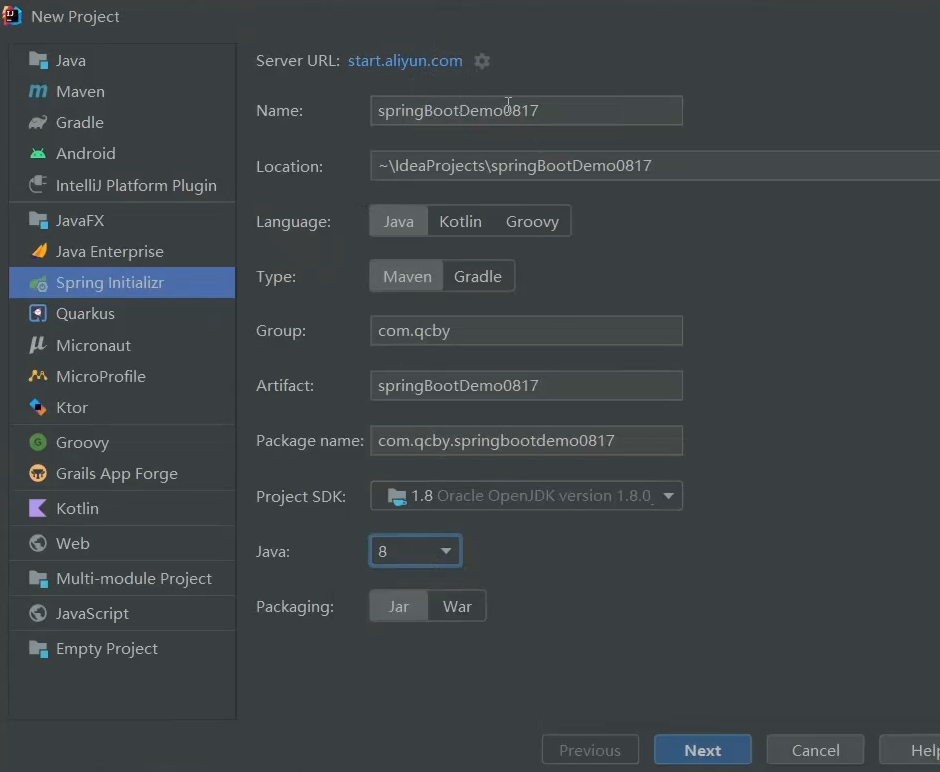Select Maven in the project type list
The height and width of the screenshot is (772, 940).
[x=122, y=92]
